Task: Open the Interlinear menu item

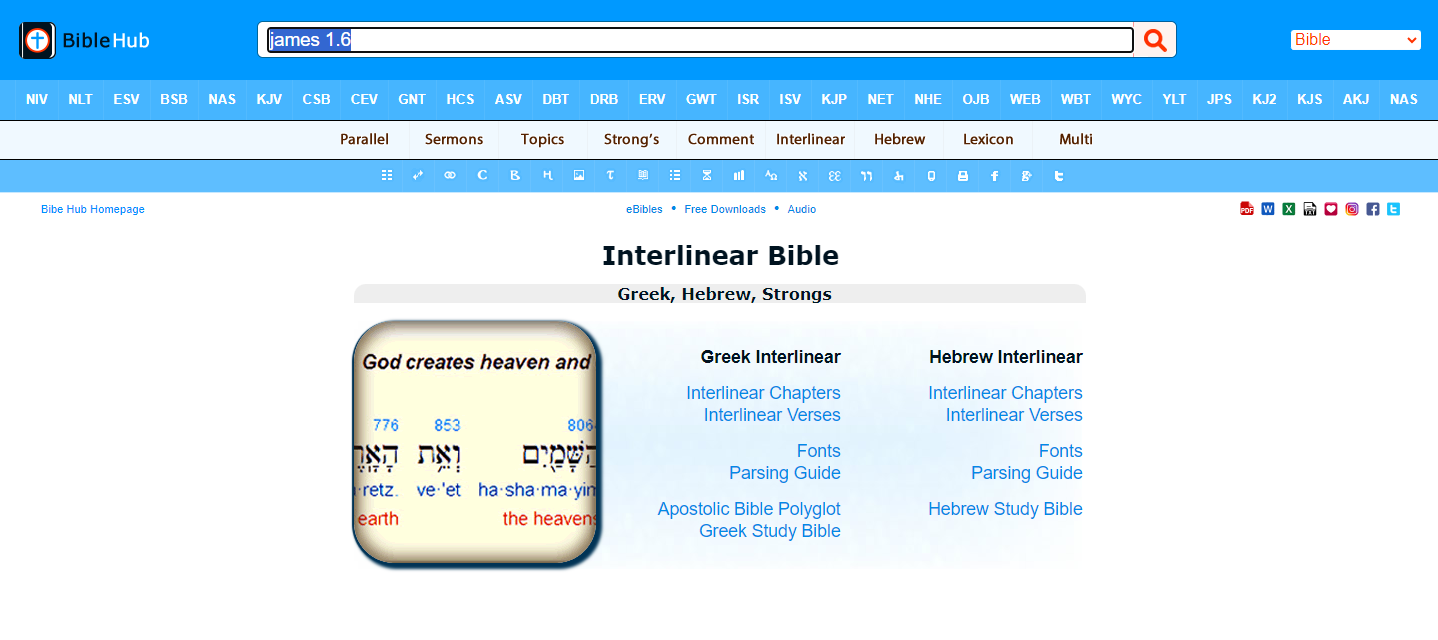Action: point(810,139)
